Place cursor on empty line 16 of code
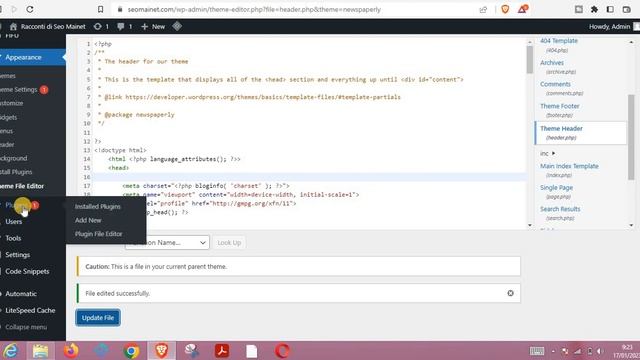 (x=309, y=177)
